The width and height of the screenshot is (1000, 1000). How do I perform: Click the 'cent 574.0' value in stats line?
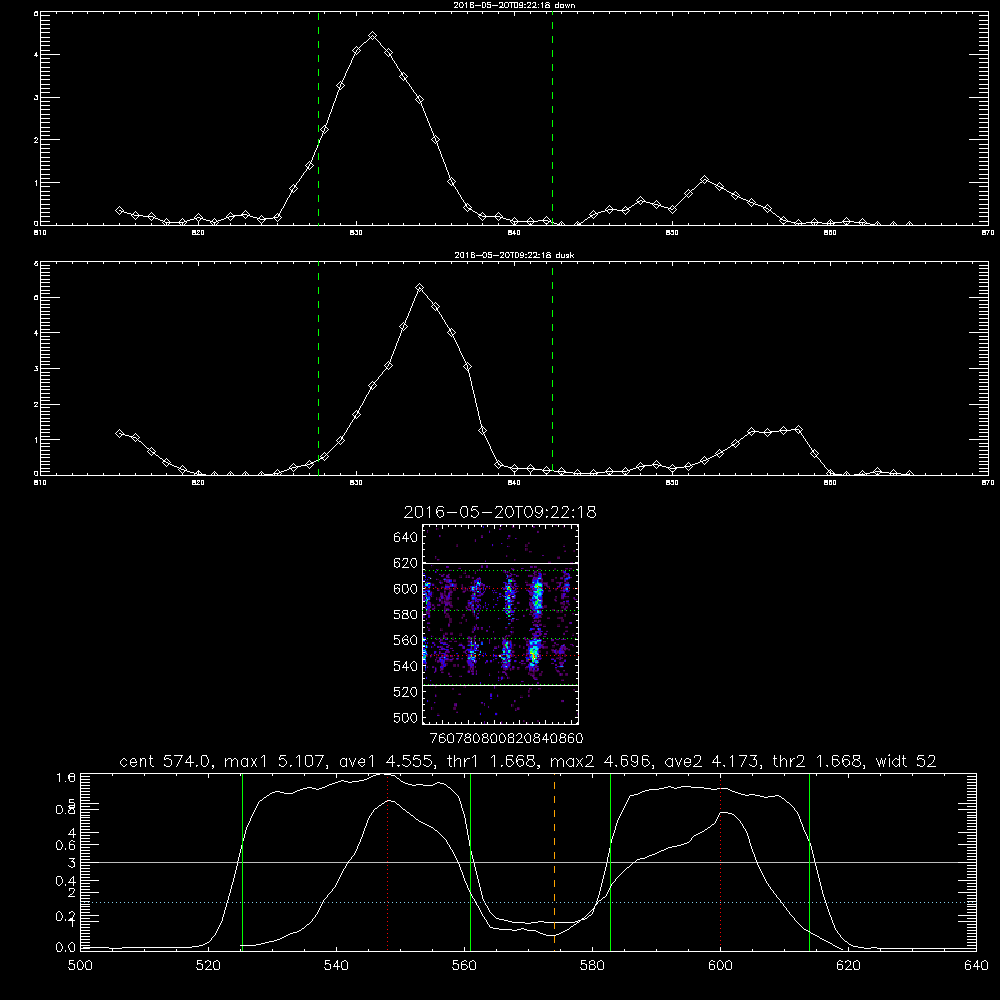pyautogui.click(x=165, y=761)
